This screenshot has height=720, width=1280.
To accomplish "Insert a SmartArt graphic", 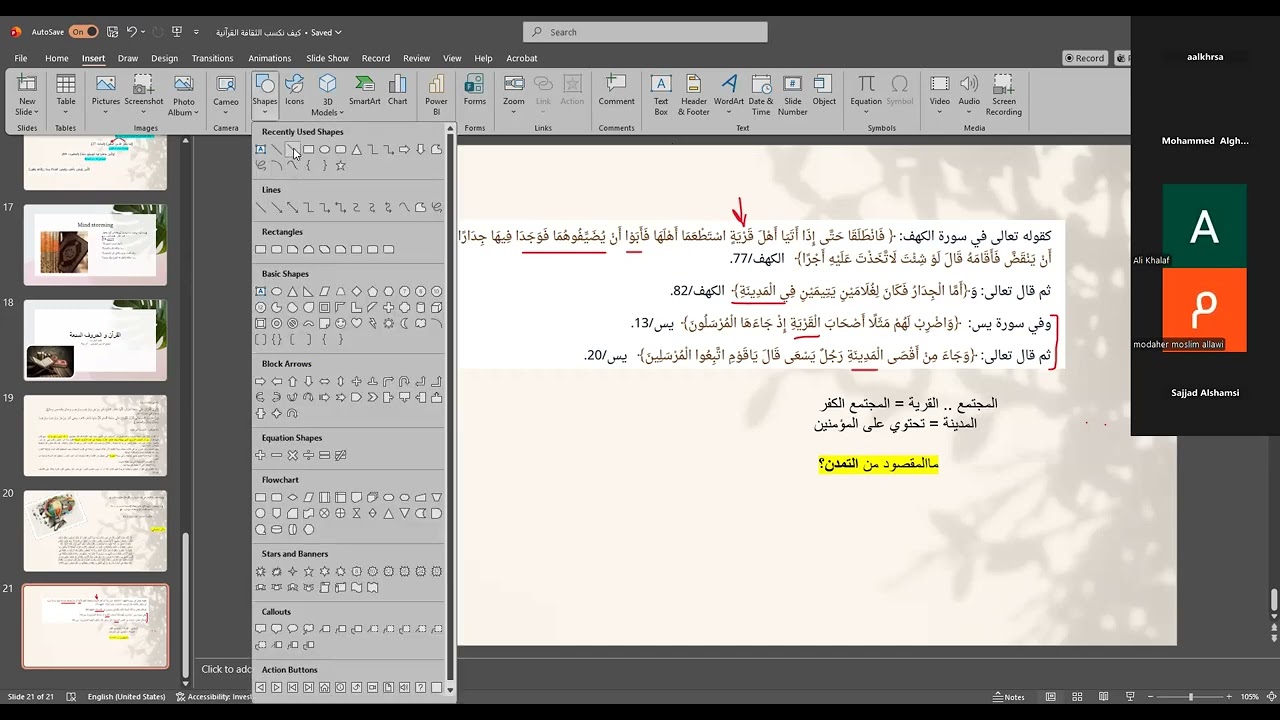I will point(365,90).
